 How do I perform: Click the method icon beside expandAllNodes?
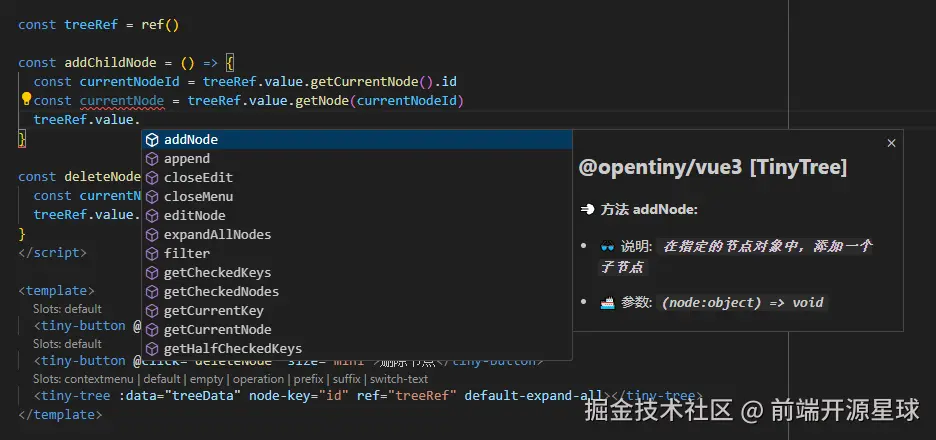click(152, 234)
